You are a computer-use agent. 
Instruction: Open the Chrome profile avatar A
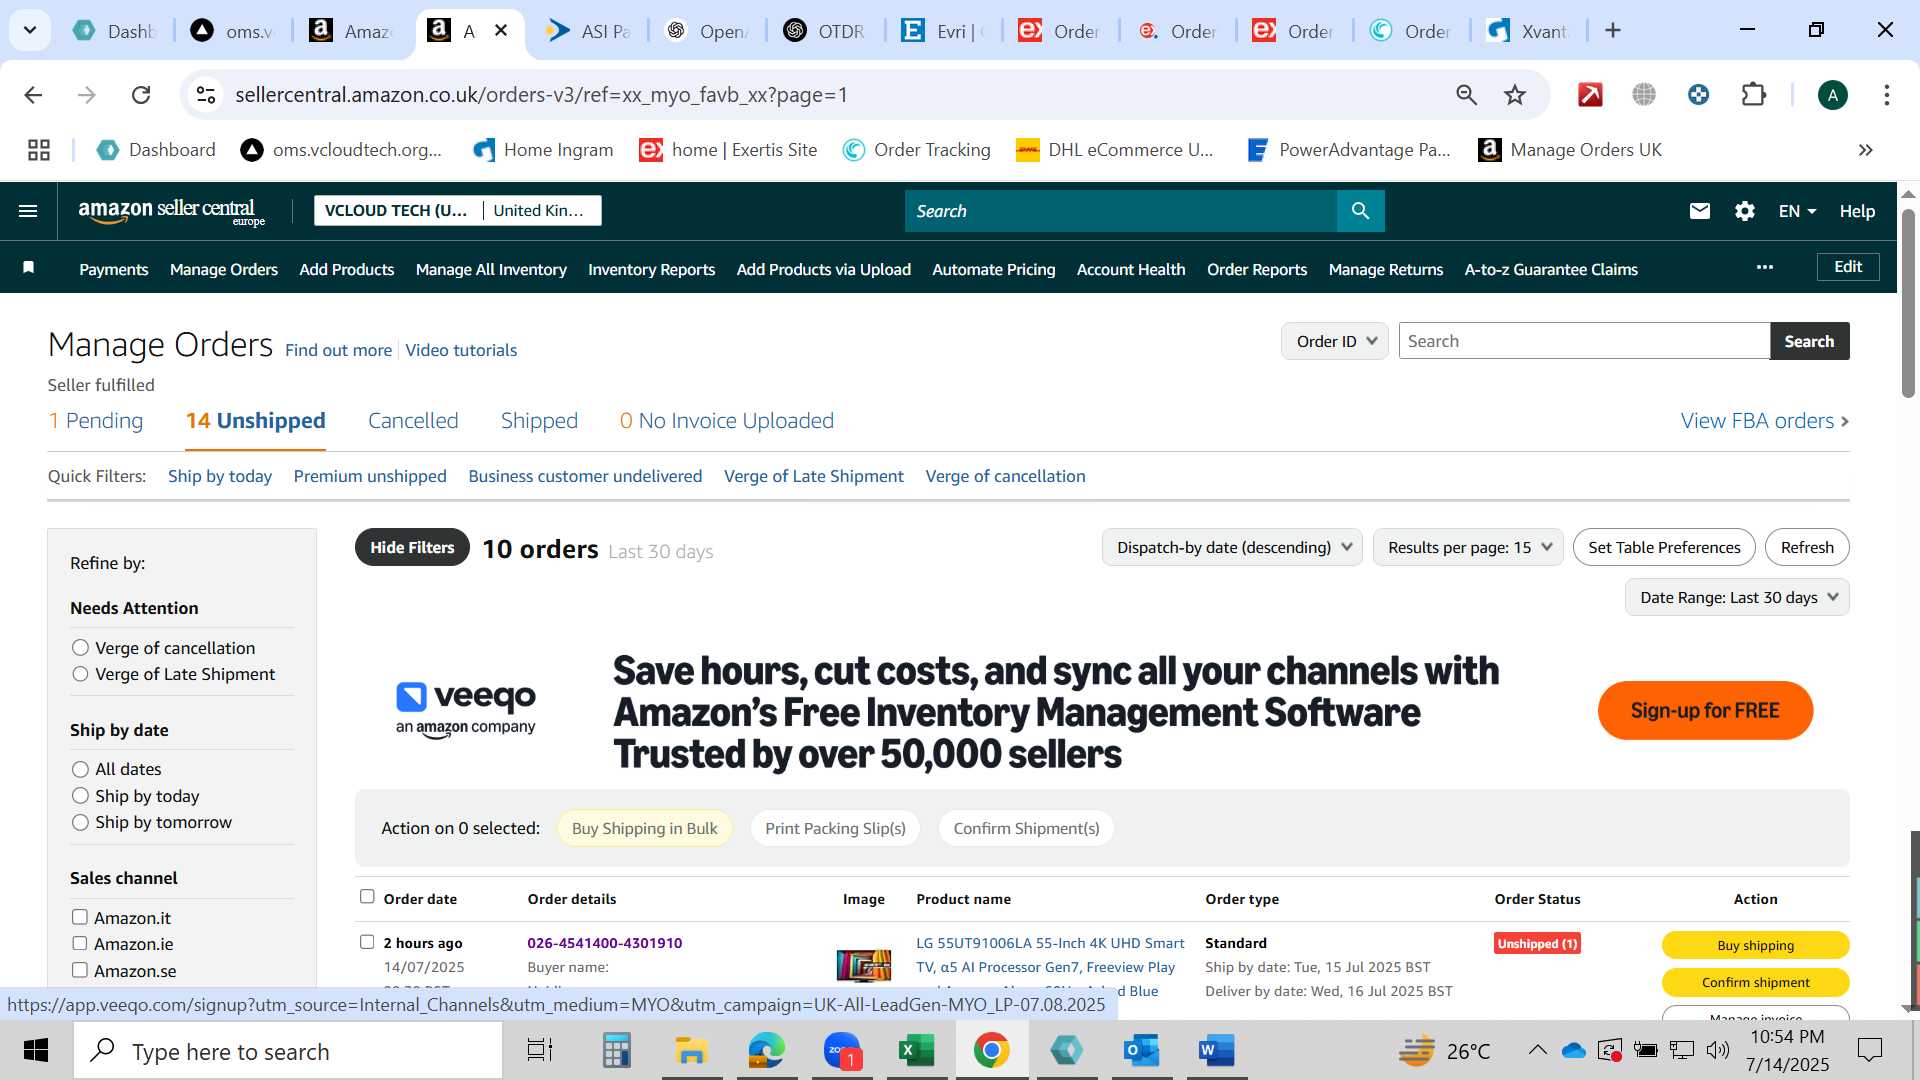[1833, 95]
